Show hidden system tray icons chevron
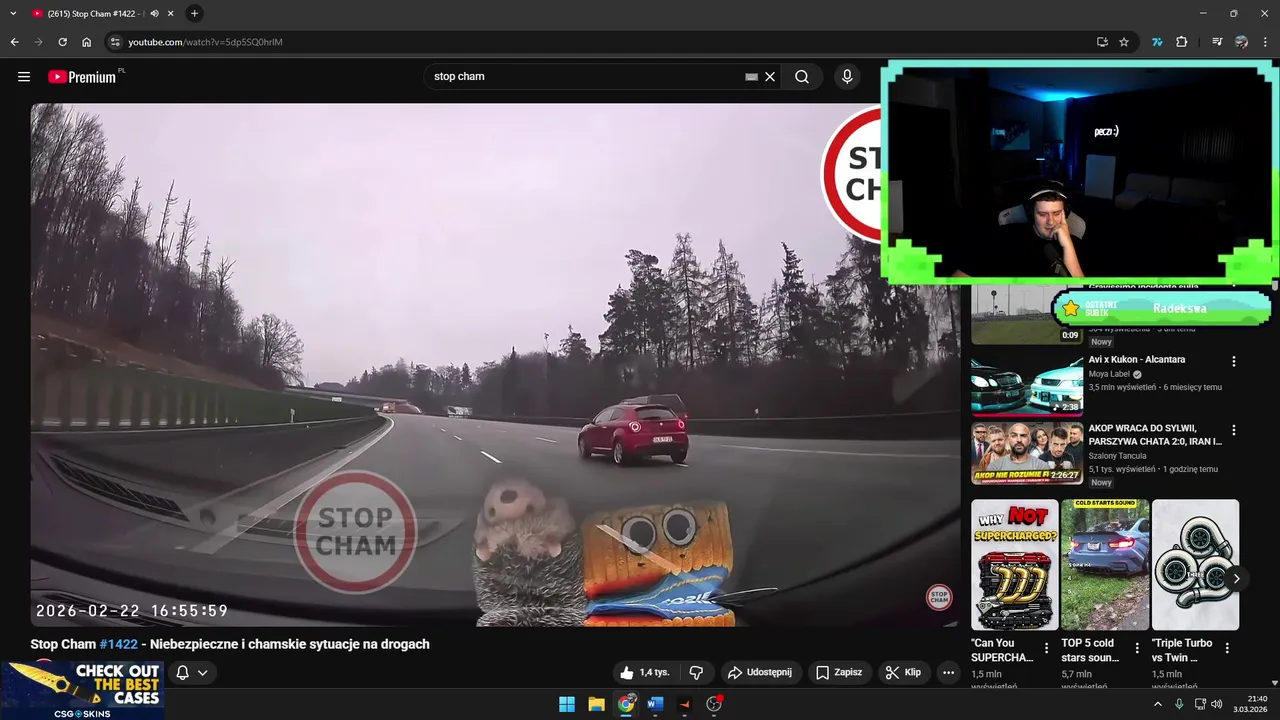Screen dimensions: 1280x720 click(x=1158, y=704)
